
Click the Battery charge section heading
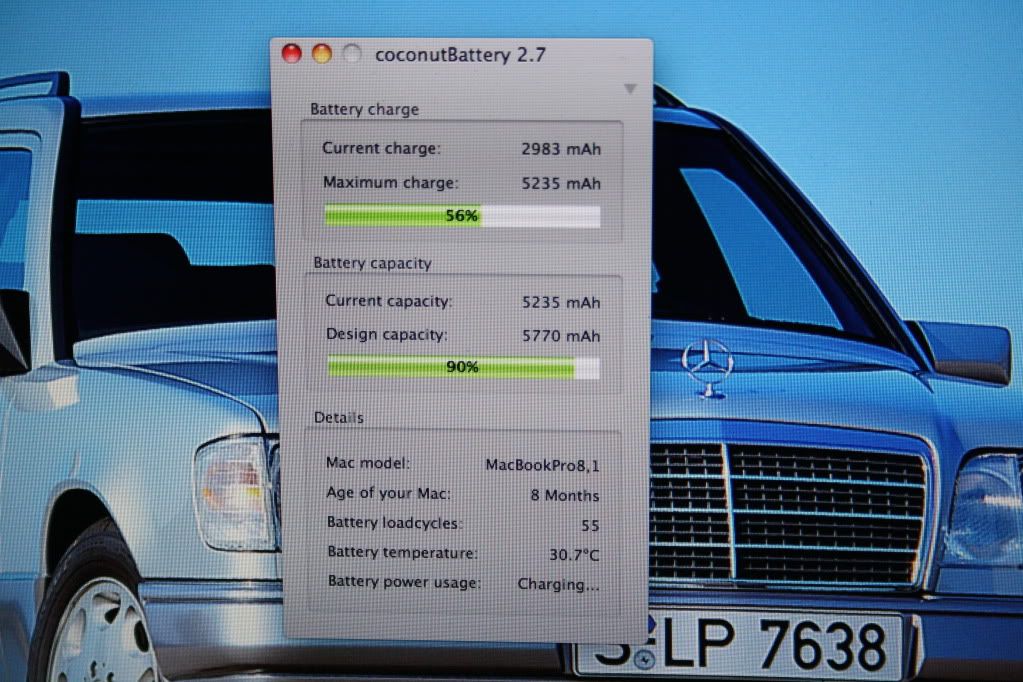(x=364, y=110)
